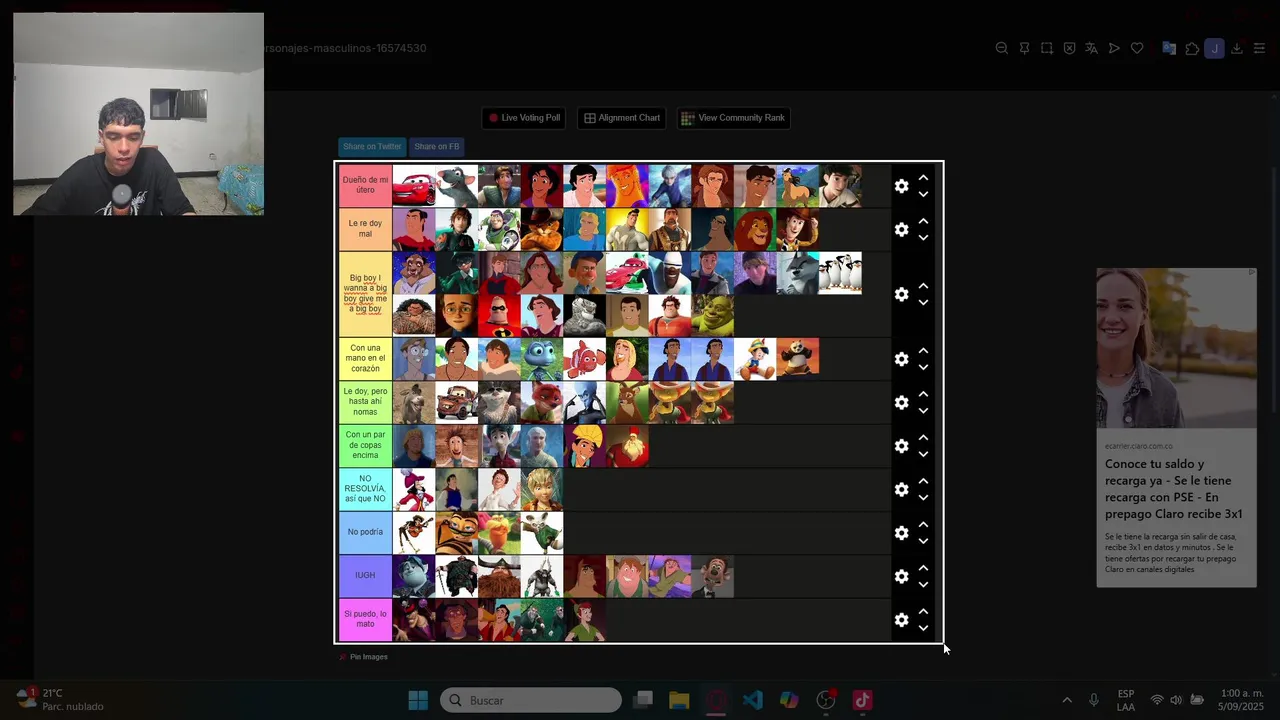
Task: Open Visual Studio Code from taskbar
Action: click(x=753, y=700)
